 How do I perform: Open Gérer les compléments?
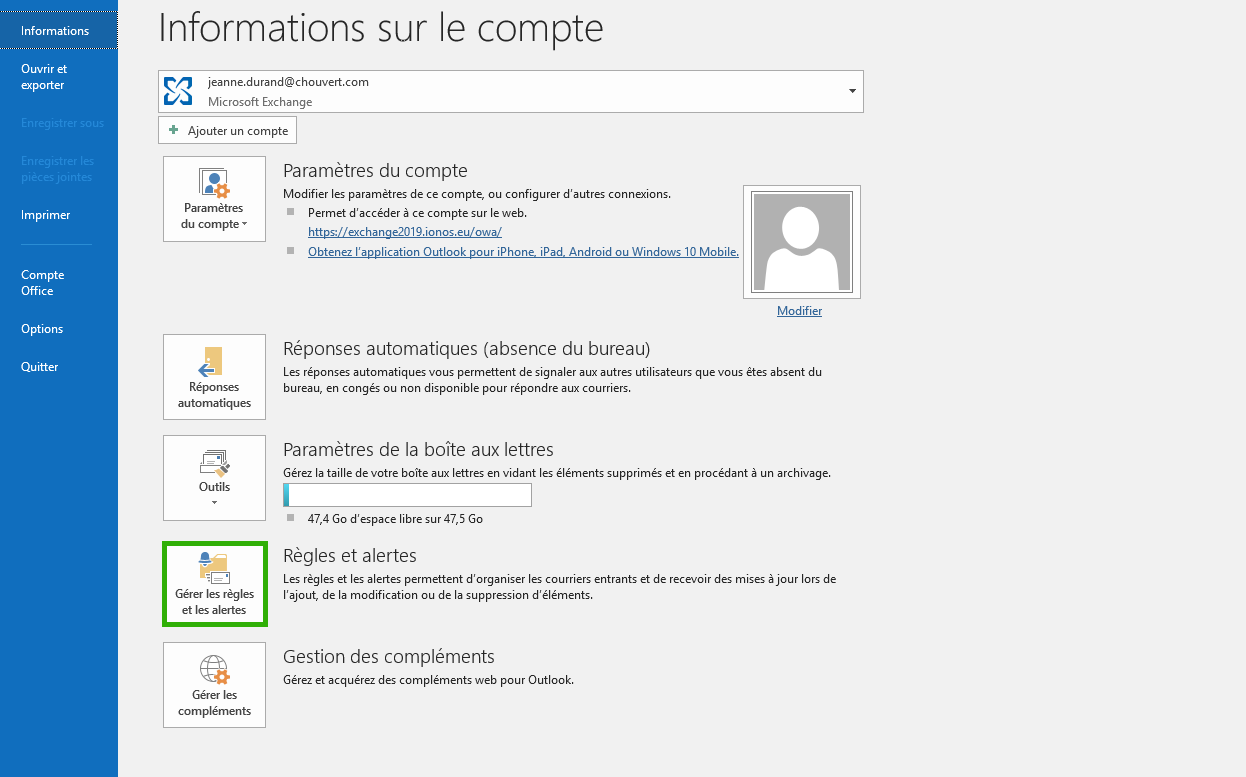coord(214,685)
